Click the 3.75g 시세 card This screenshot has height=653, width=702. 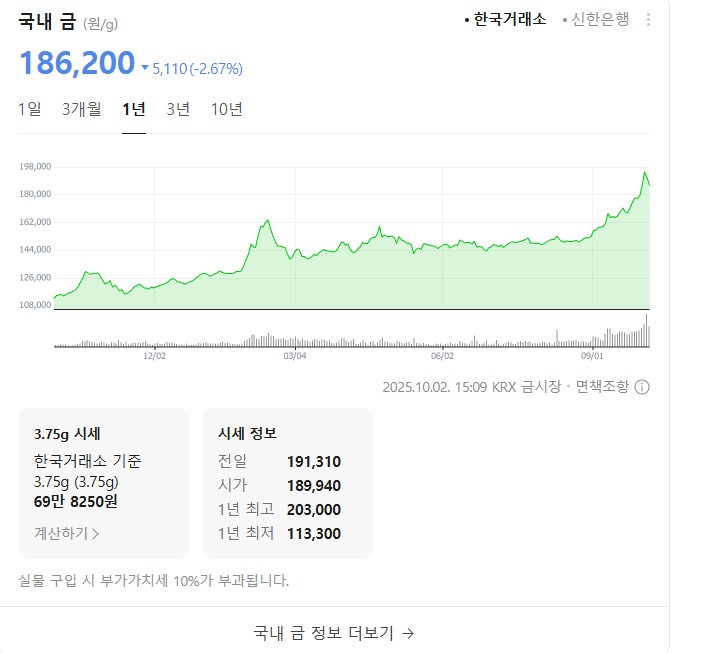[x=104, y=483]
